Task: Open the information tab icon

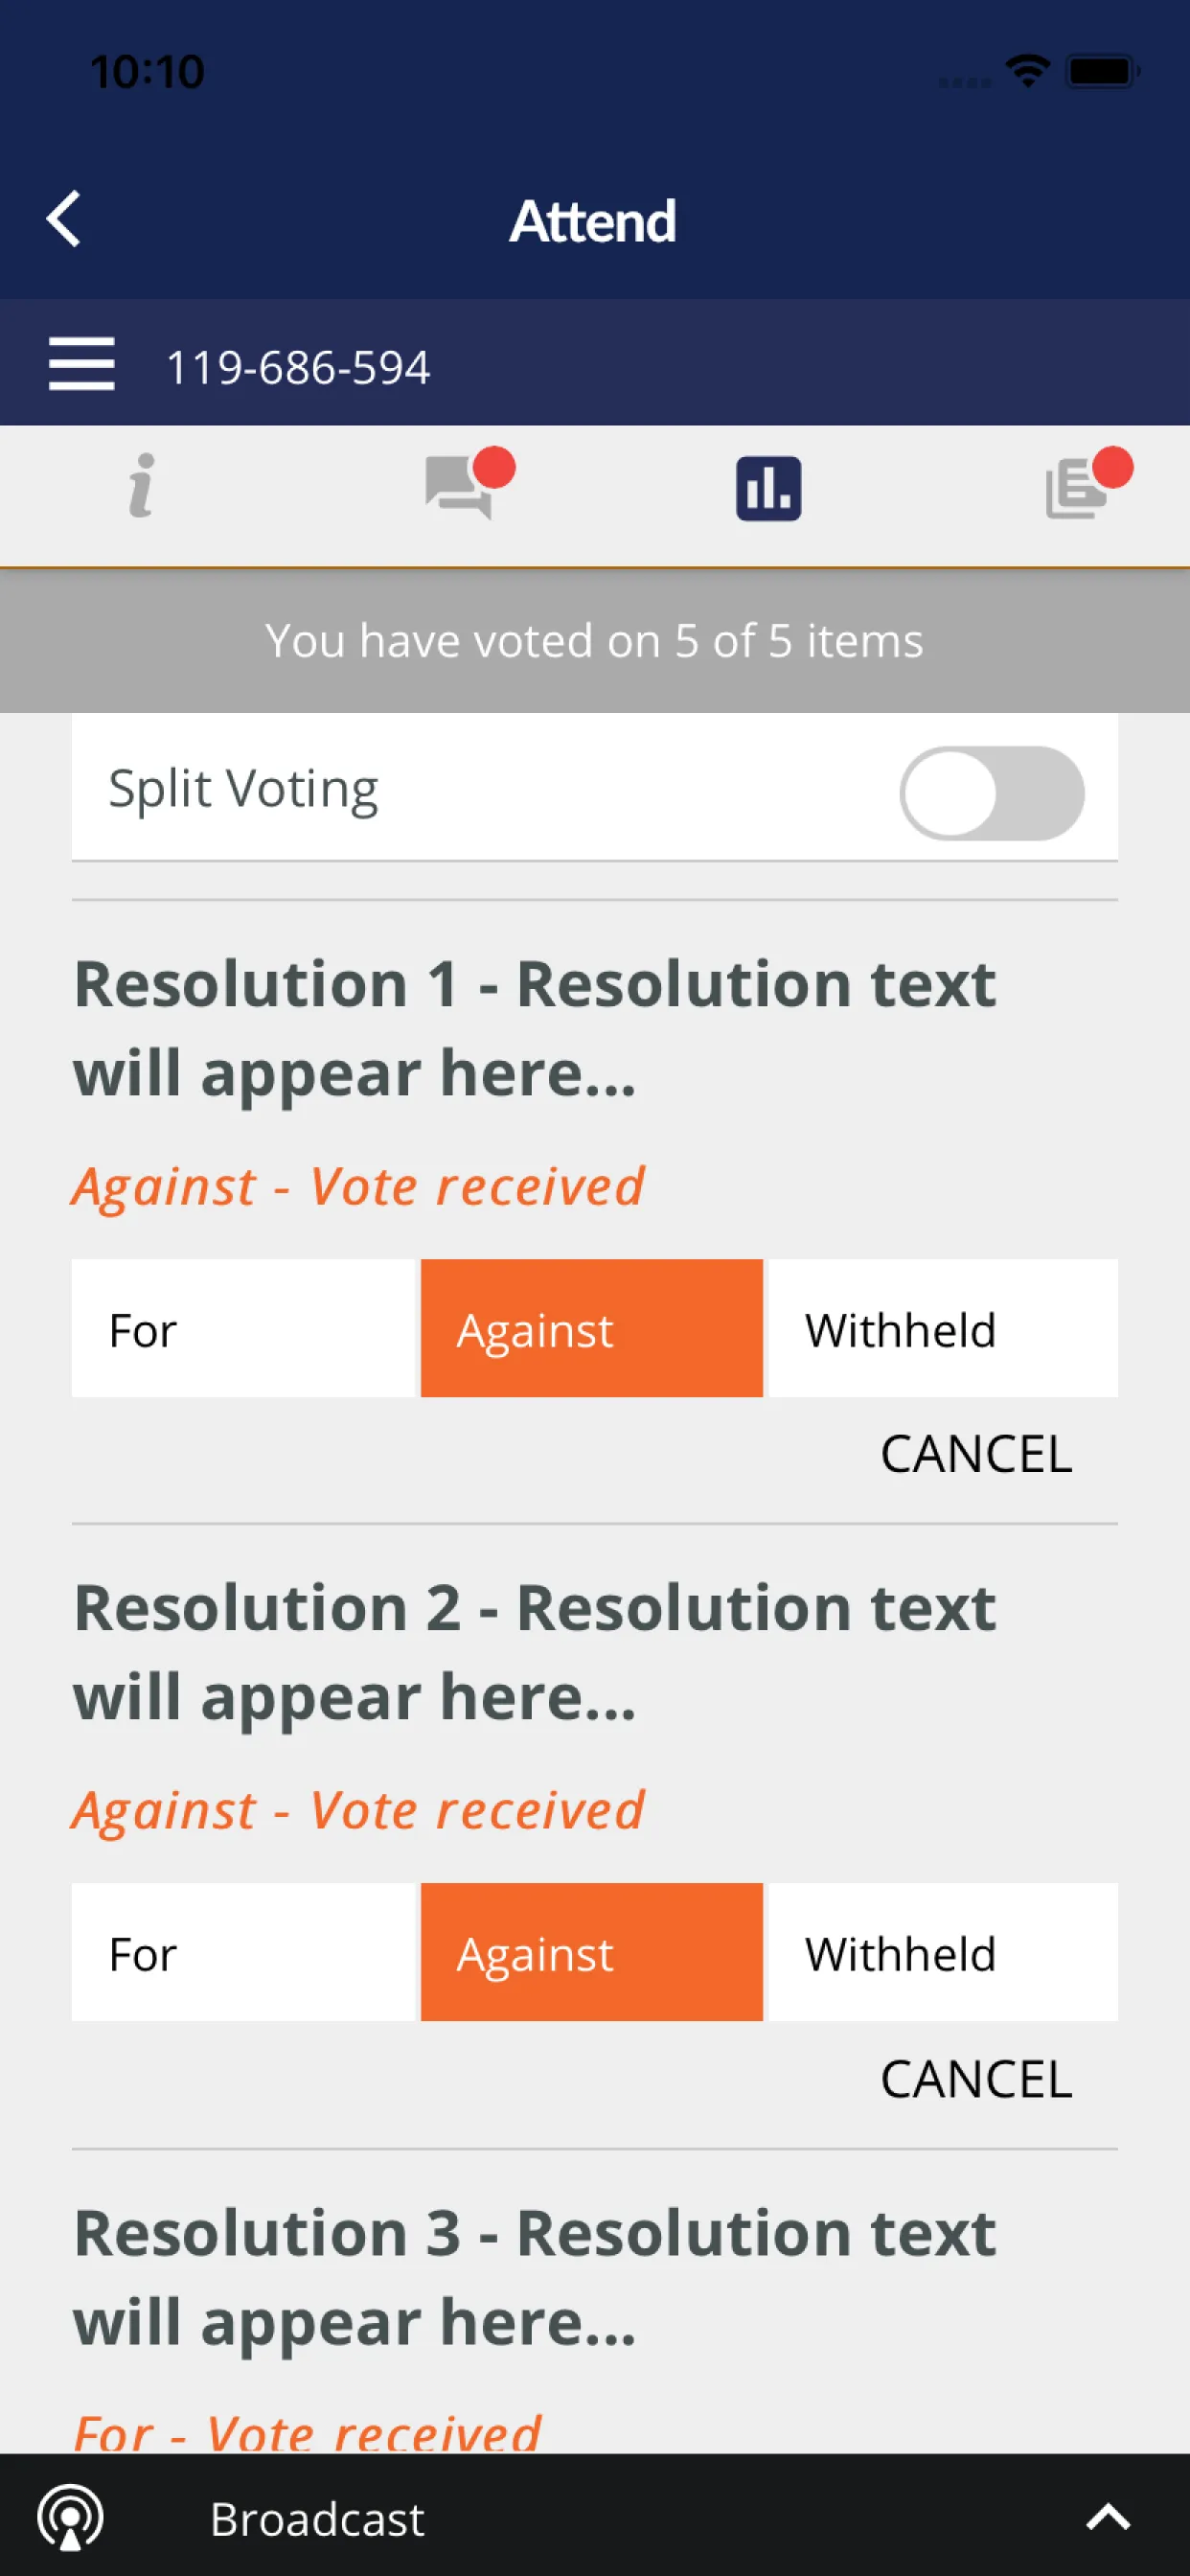Action: (x=142, y=487)
